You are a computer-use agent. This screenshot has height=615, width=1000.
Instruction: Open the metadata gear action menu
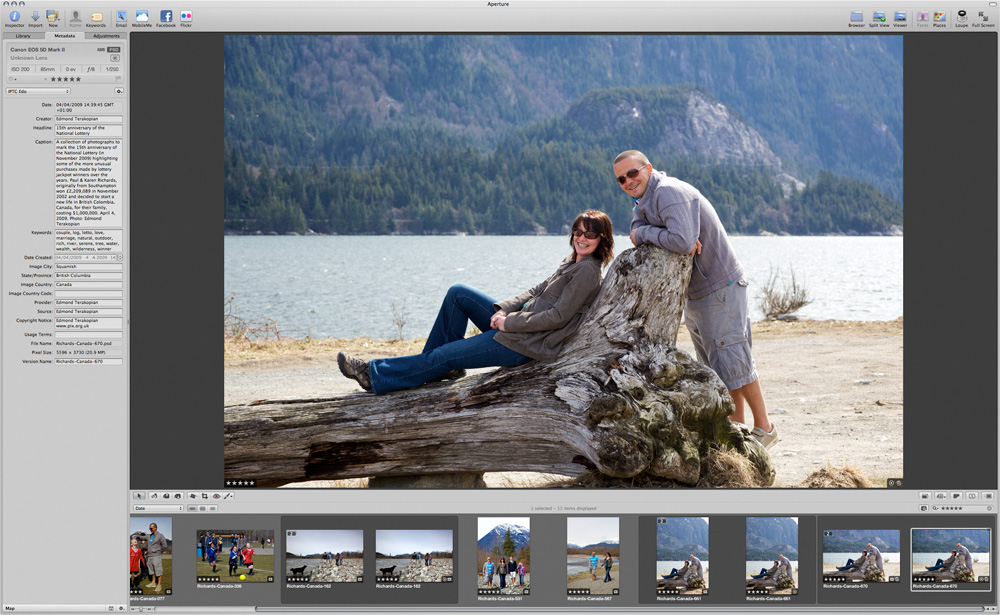tap(118, 91)
